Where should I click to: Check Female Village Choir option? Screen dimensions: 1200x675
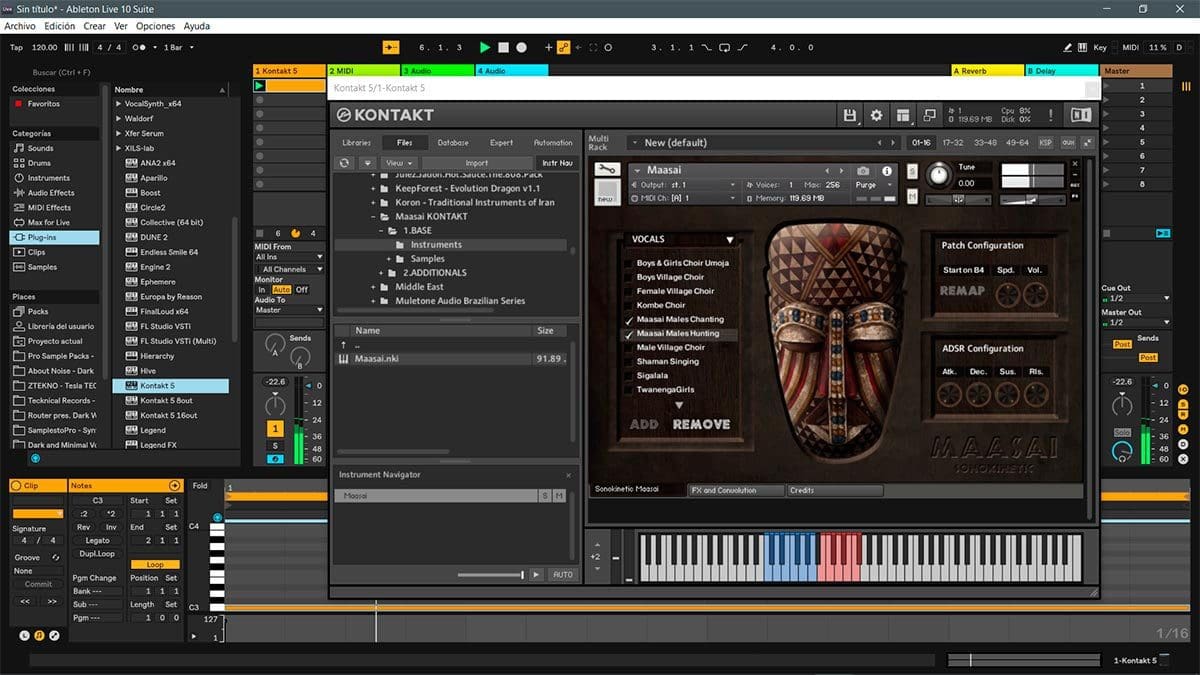click(x=629, y=291)
